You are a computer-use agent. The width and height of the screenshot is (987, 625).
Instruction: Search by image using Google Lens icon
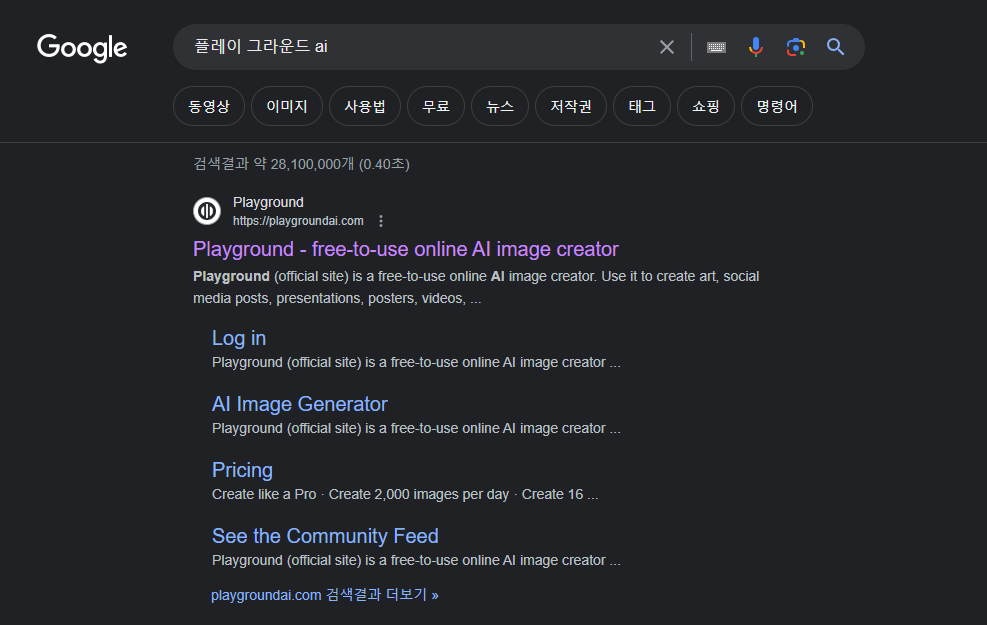point(796,47)
